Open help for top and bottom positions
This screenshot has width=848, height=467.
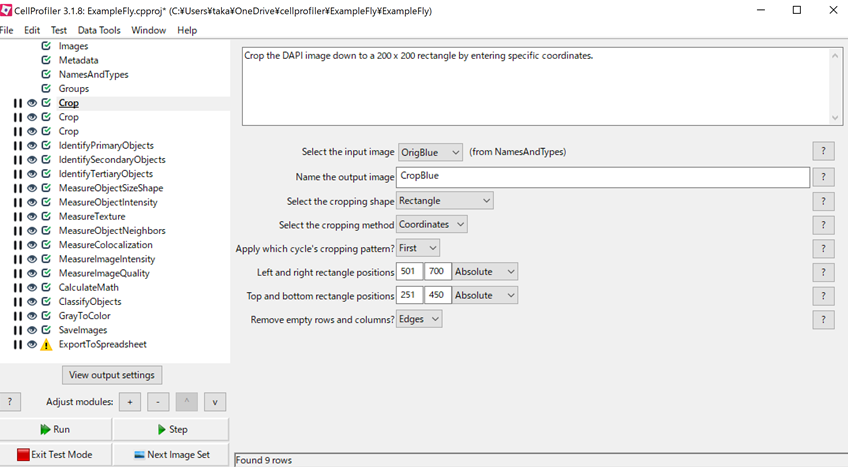click(823, 296)
